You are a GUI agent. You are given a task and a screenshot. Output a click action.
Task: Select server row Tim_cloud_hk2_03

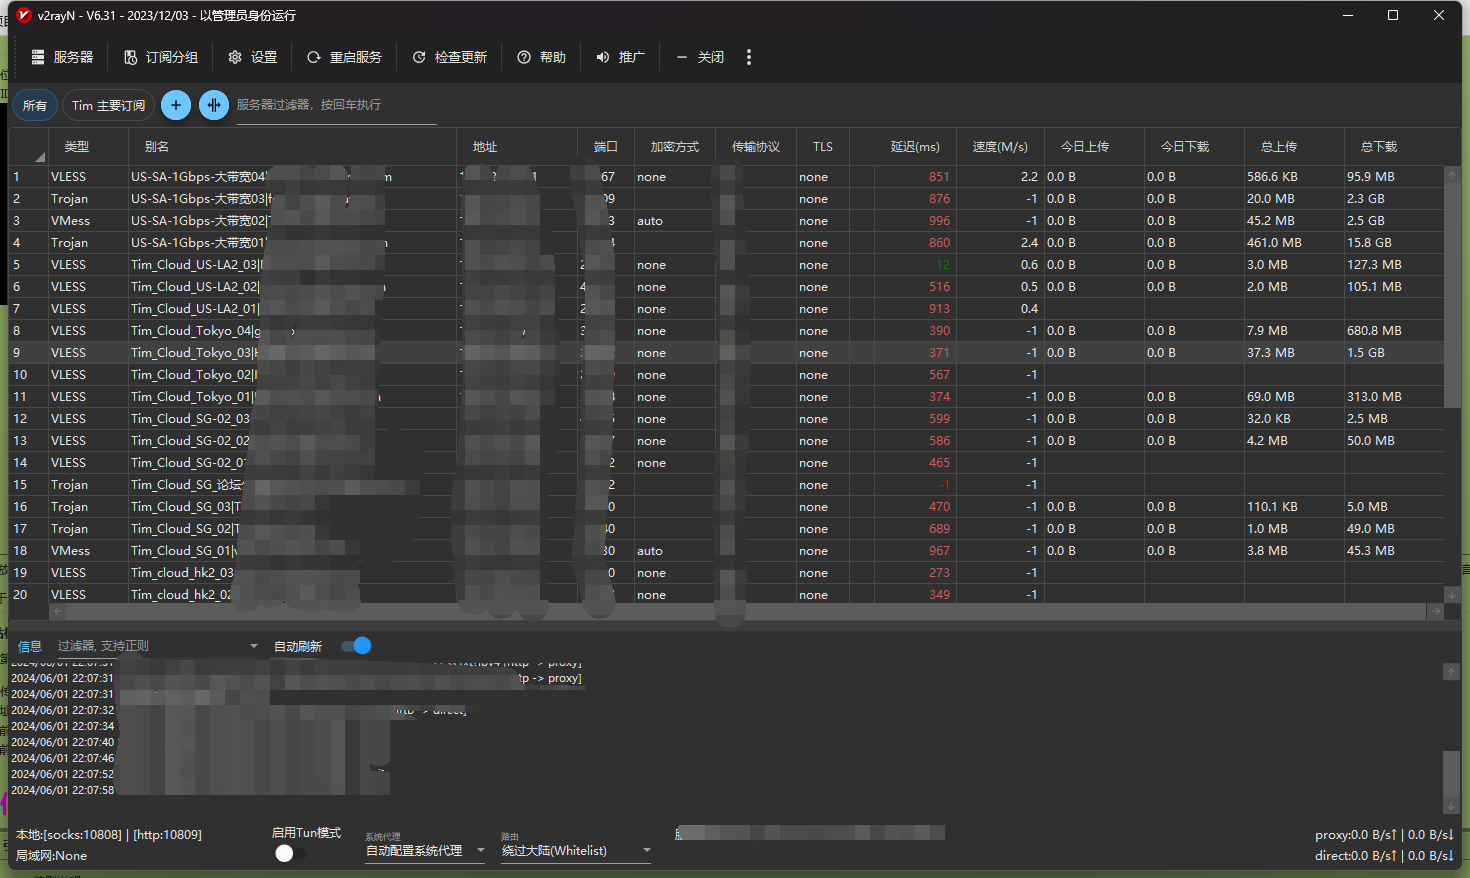click(x=726, y=572)
